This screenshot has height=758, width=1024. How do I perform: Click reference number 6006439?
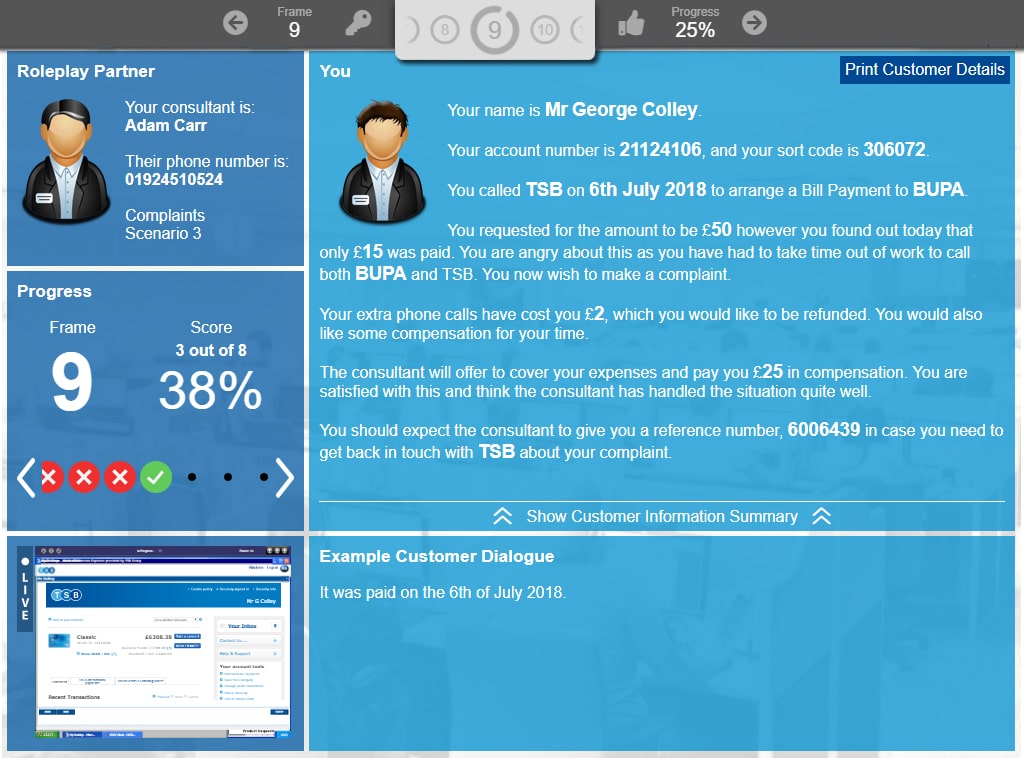[824, 430]
